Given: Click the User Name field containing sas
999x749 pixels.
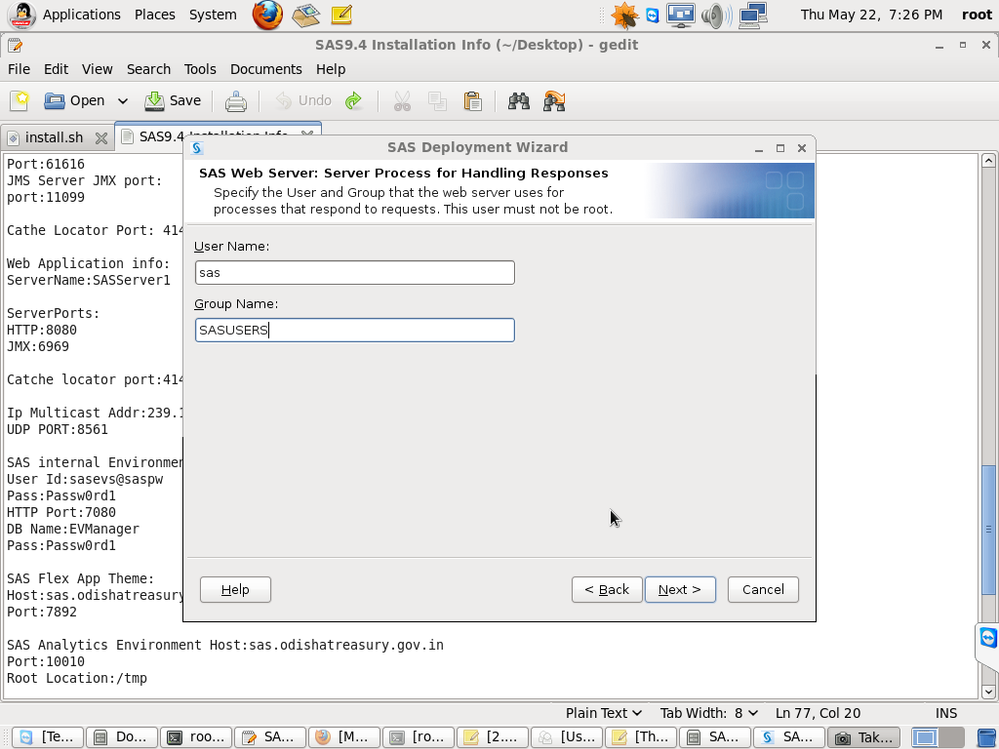Looking at the screenshot, I should 355,273.
